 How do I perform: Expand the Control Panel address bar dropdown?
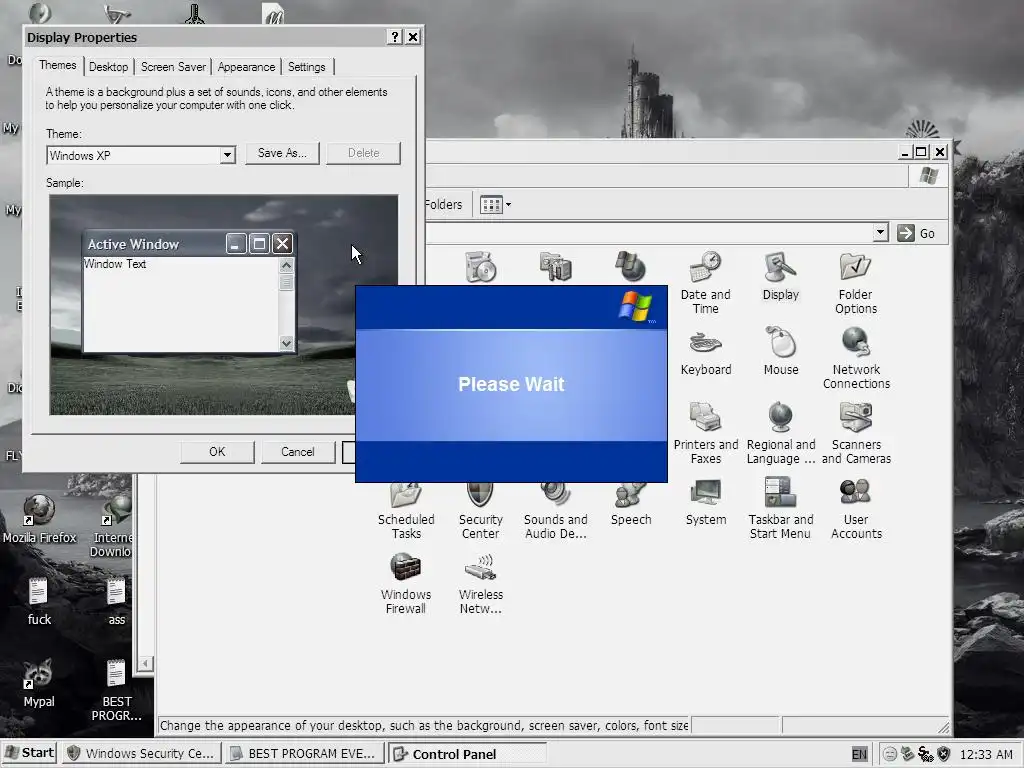pos(880,232)
